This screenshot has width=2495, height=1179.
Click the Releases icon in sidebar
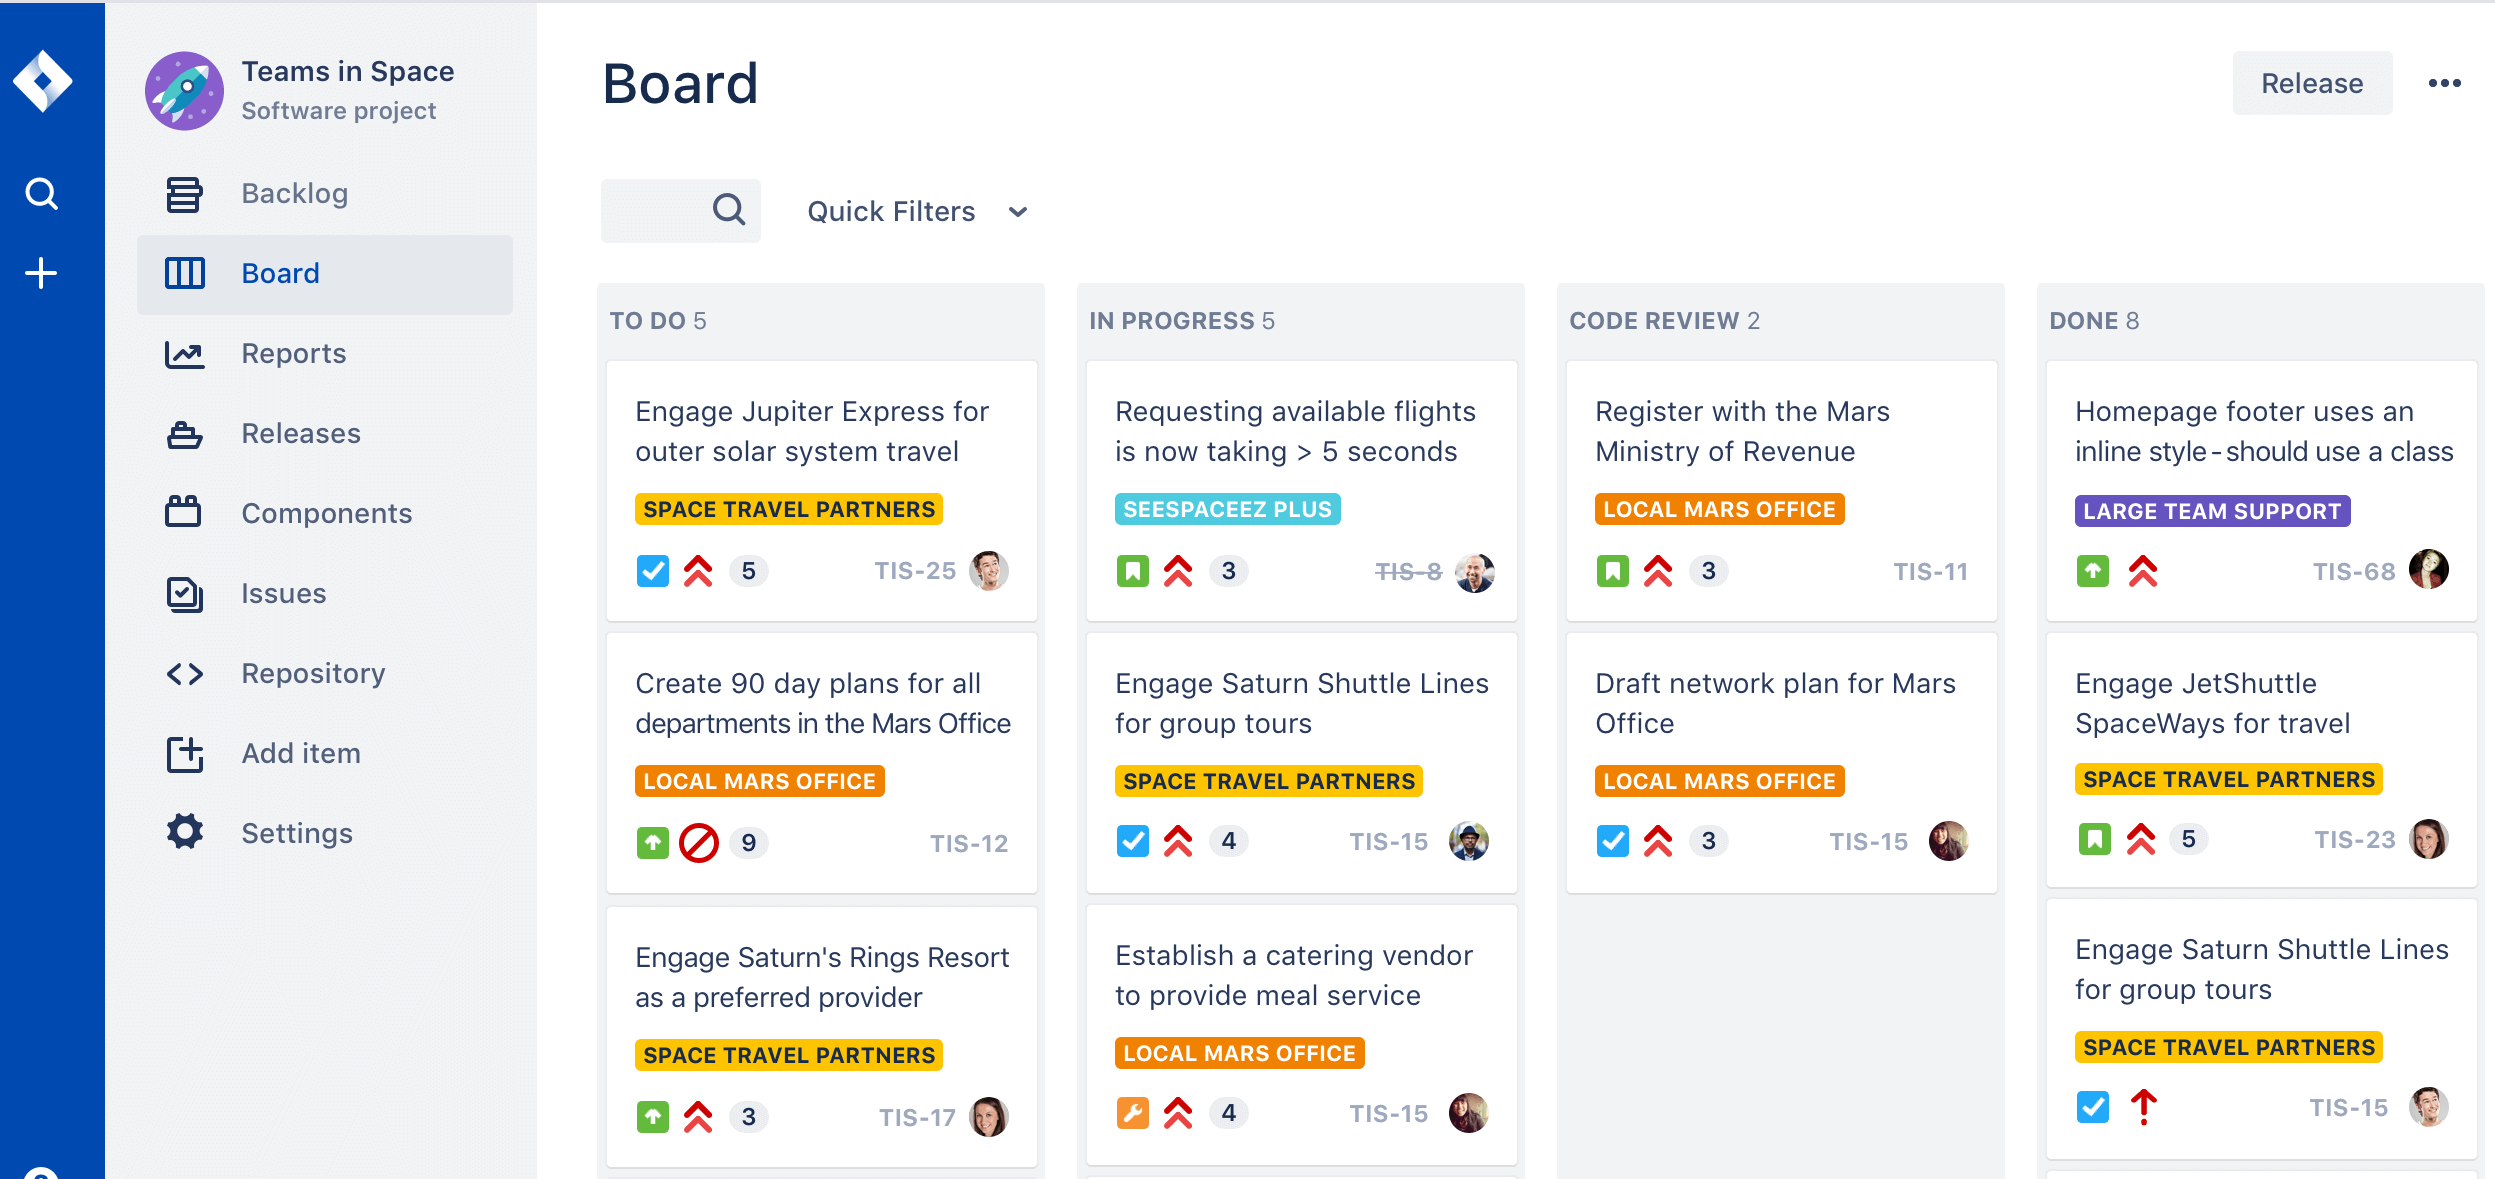coord(185,433)
